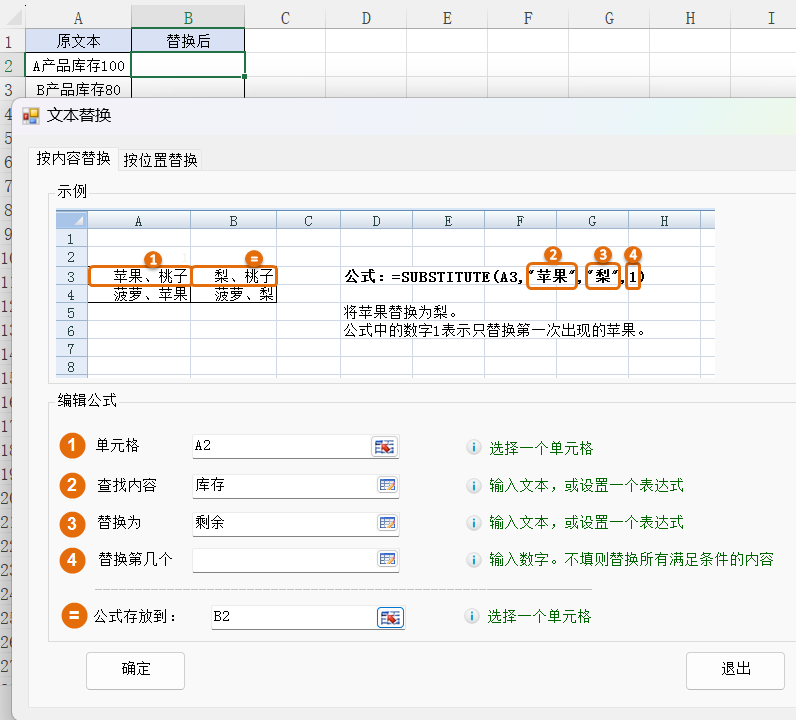Viewport: 796px width, 720px height.
Task: Click expression icon in 替换第几个 row
Action: (386, 560)
